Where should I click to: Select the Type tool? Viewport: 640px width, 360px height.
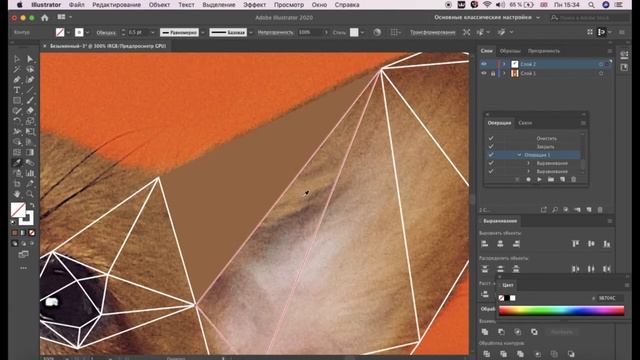(x=17, y=90)
